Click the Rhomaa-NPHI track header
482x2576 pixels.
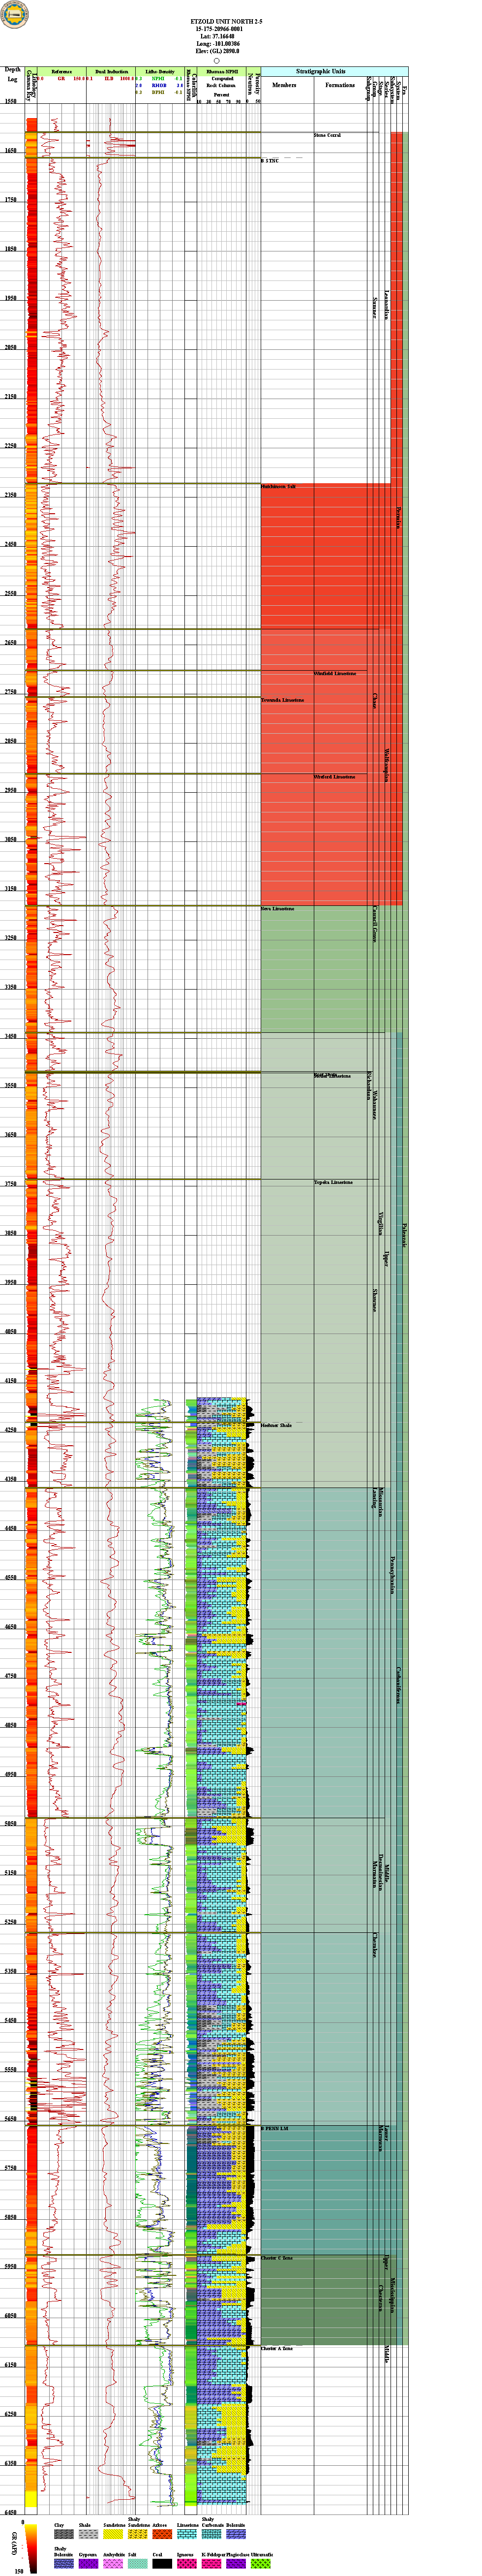click(222, 72)
